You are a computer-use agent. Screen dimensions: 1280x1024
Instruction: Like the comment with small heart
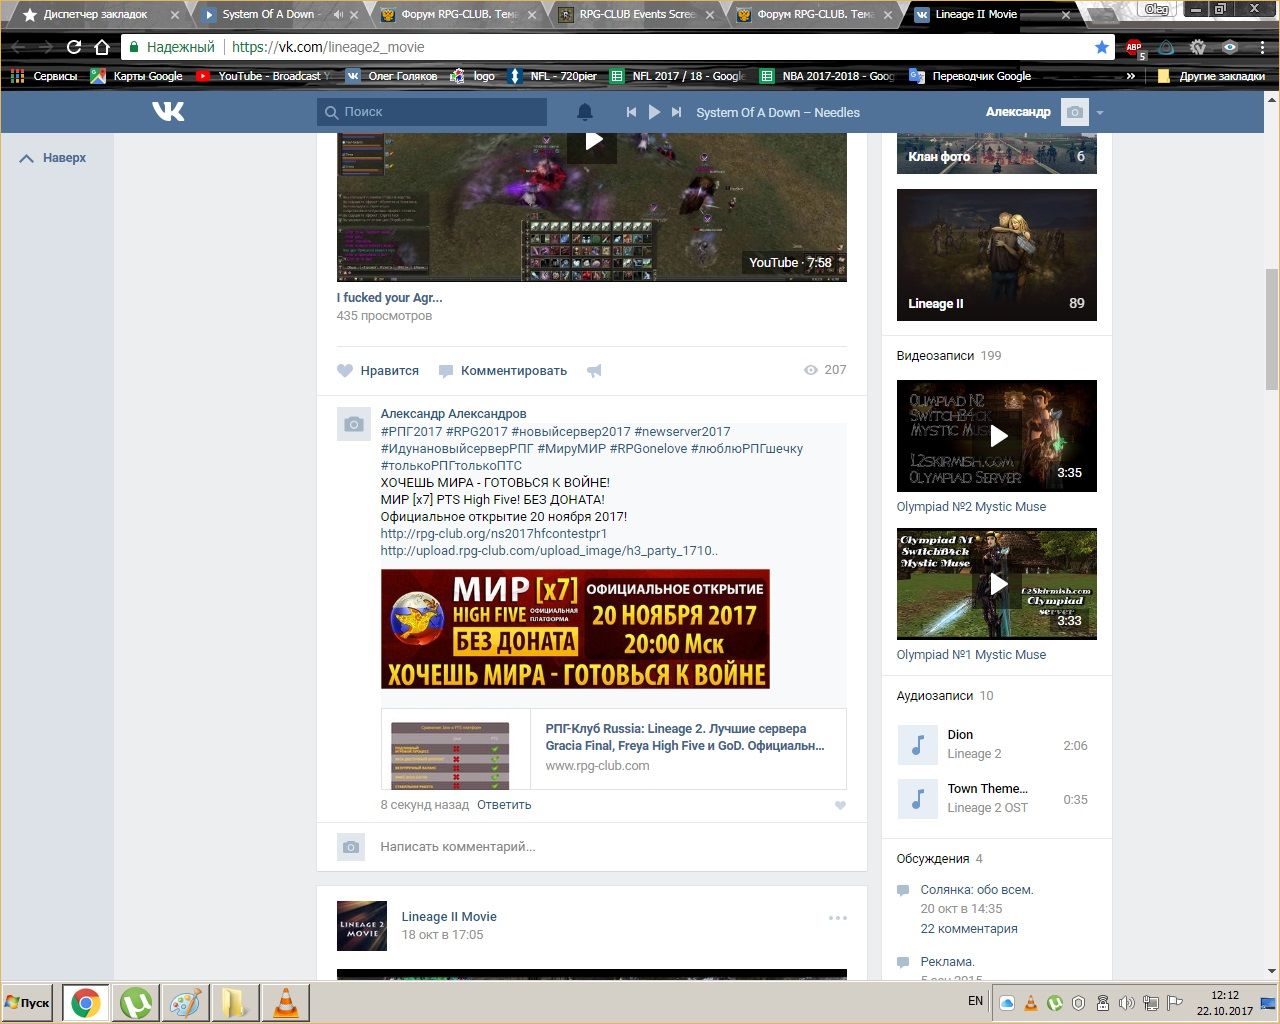coord(840,805)
